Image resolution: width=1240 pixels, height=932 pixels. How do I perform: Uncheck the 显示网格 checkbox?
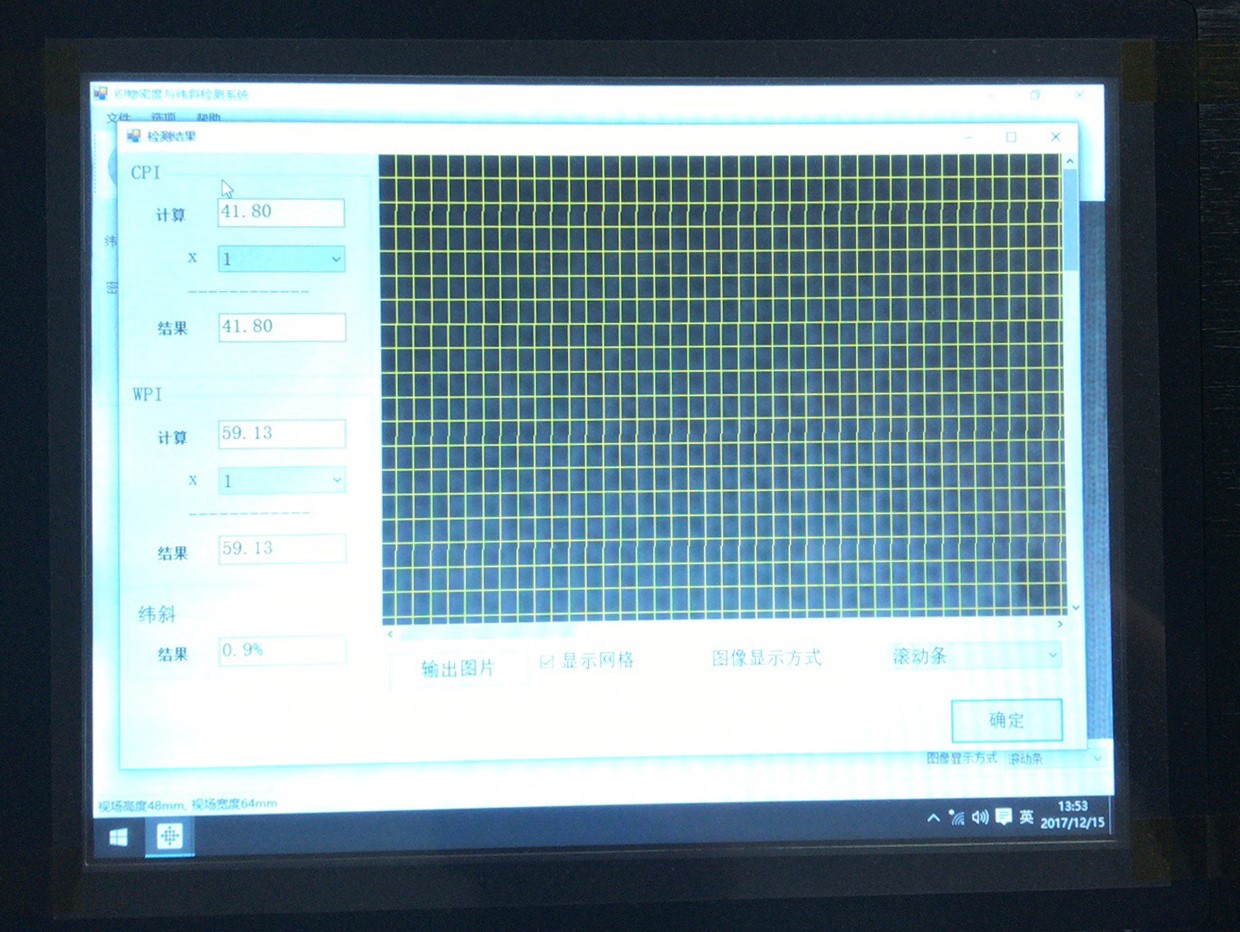[x=547, y=661]
